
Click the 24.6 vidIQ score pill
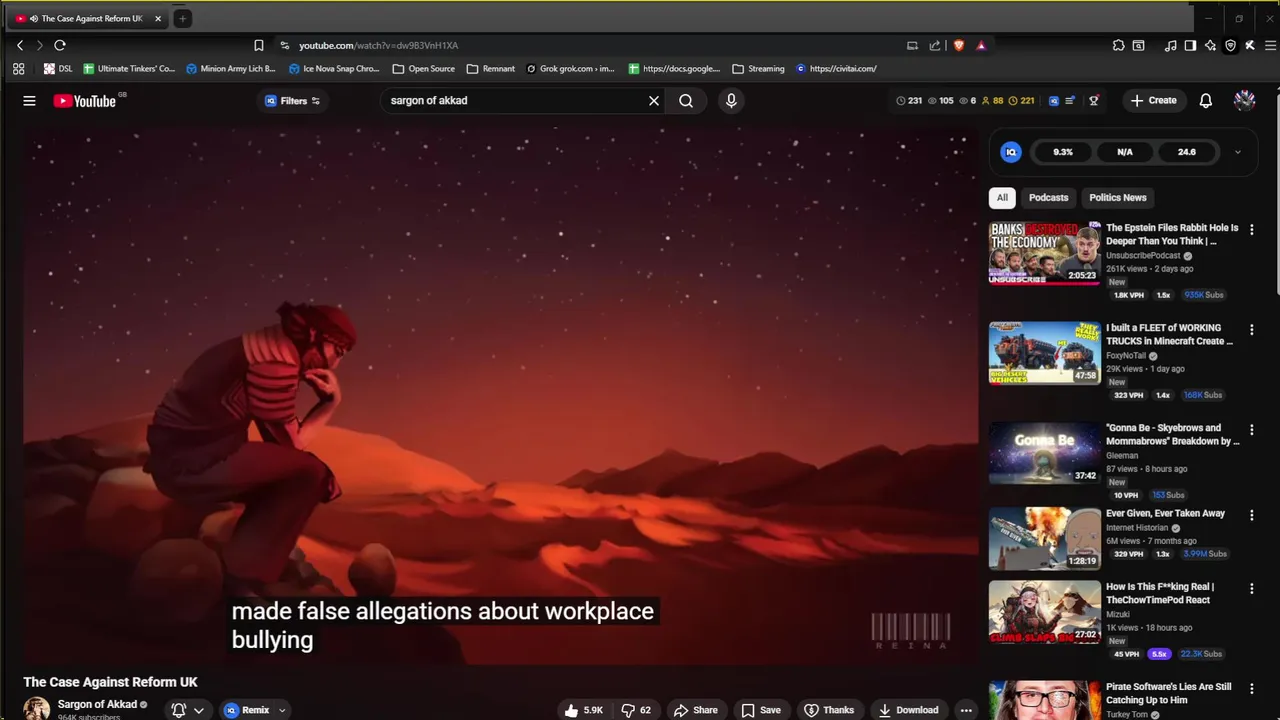pyautogui.click(x=1186, y=152)
